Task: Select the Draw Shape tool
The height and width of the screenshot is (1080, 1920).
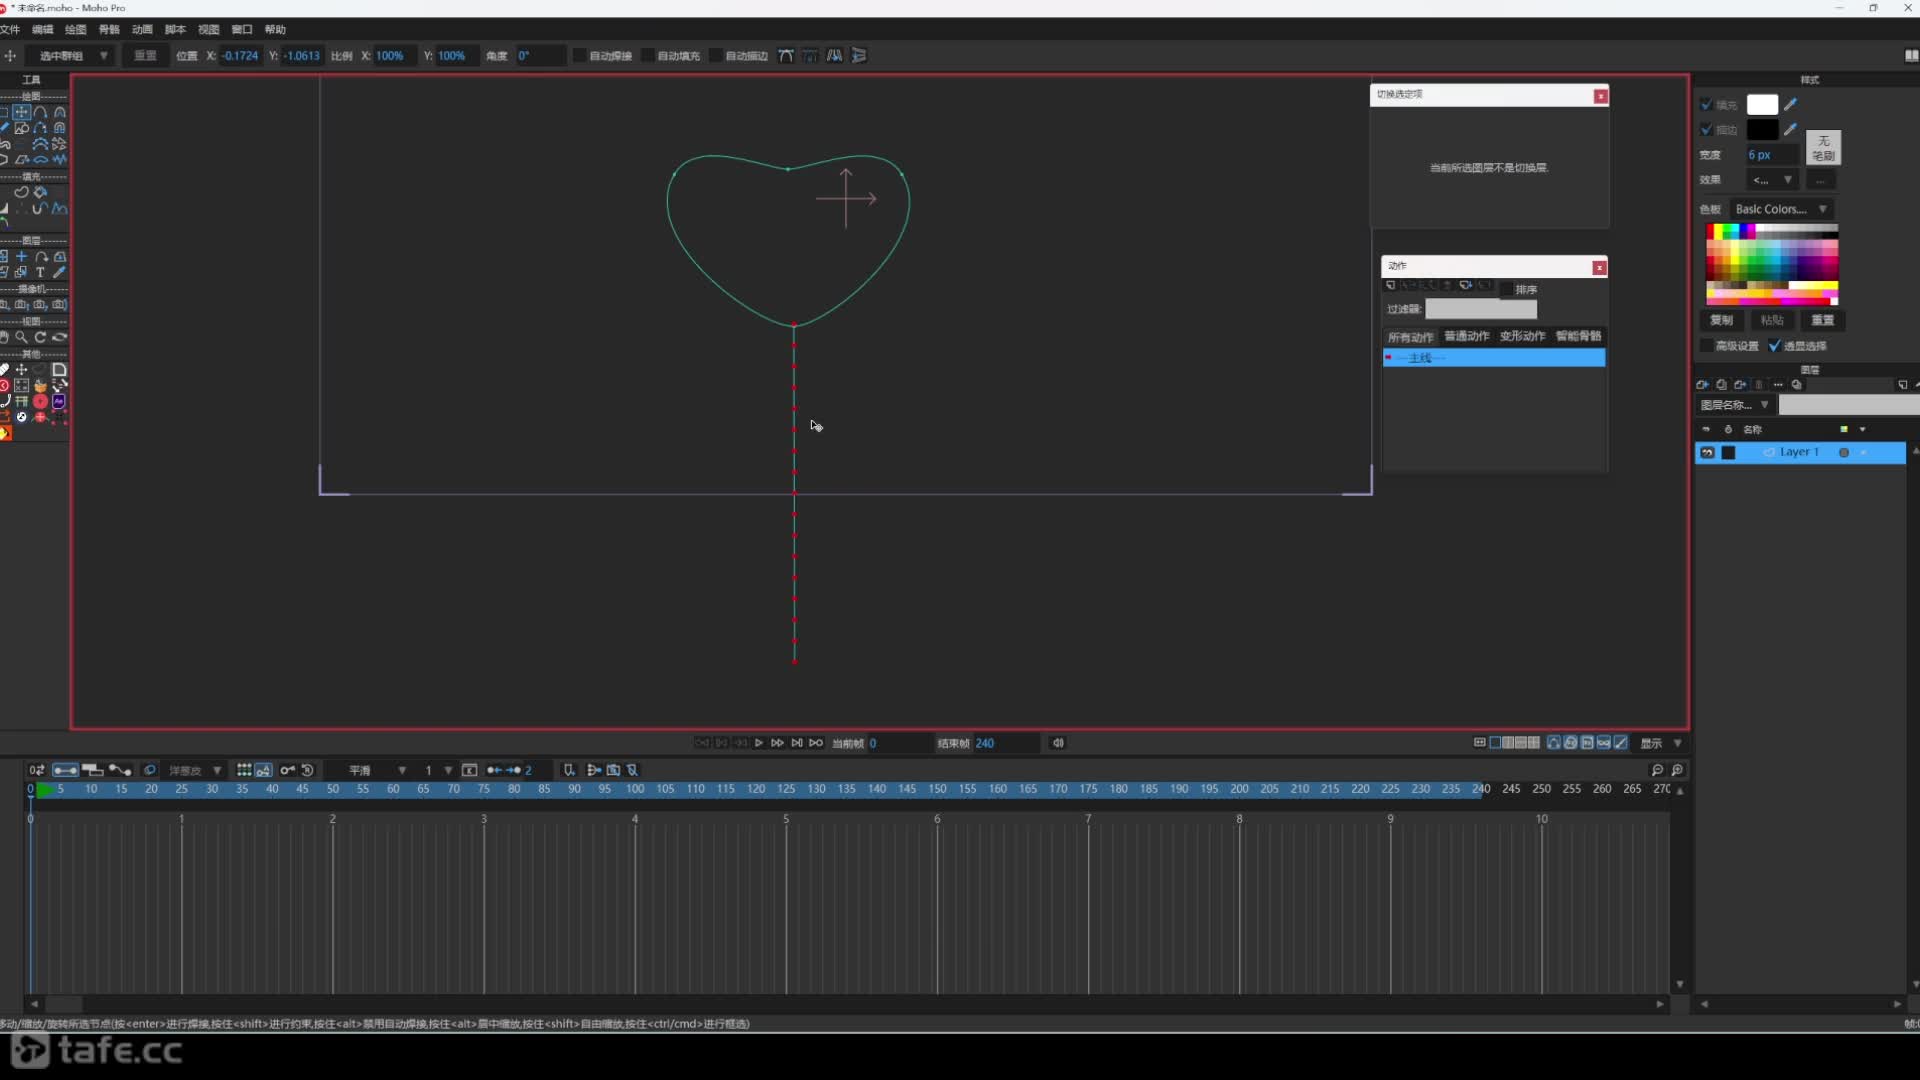Action: 21,128
